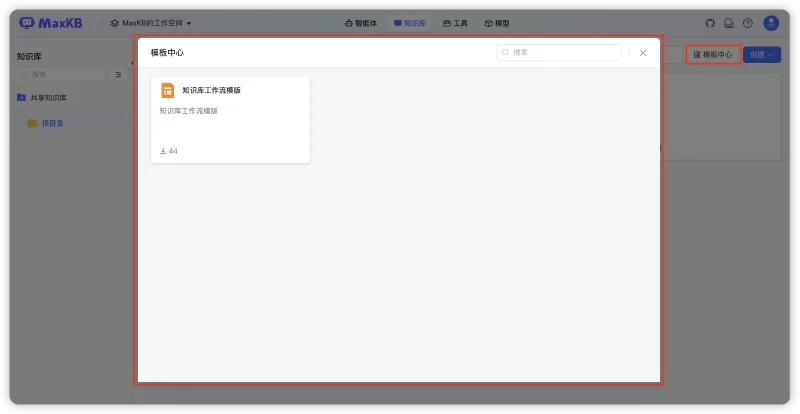Viewport: 800px width, 414px height.
Task: Click the template description 知识库工作流模版
Action: (189, 111)
